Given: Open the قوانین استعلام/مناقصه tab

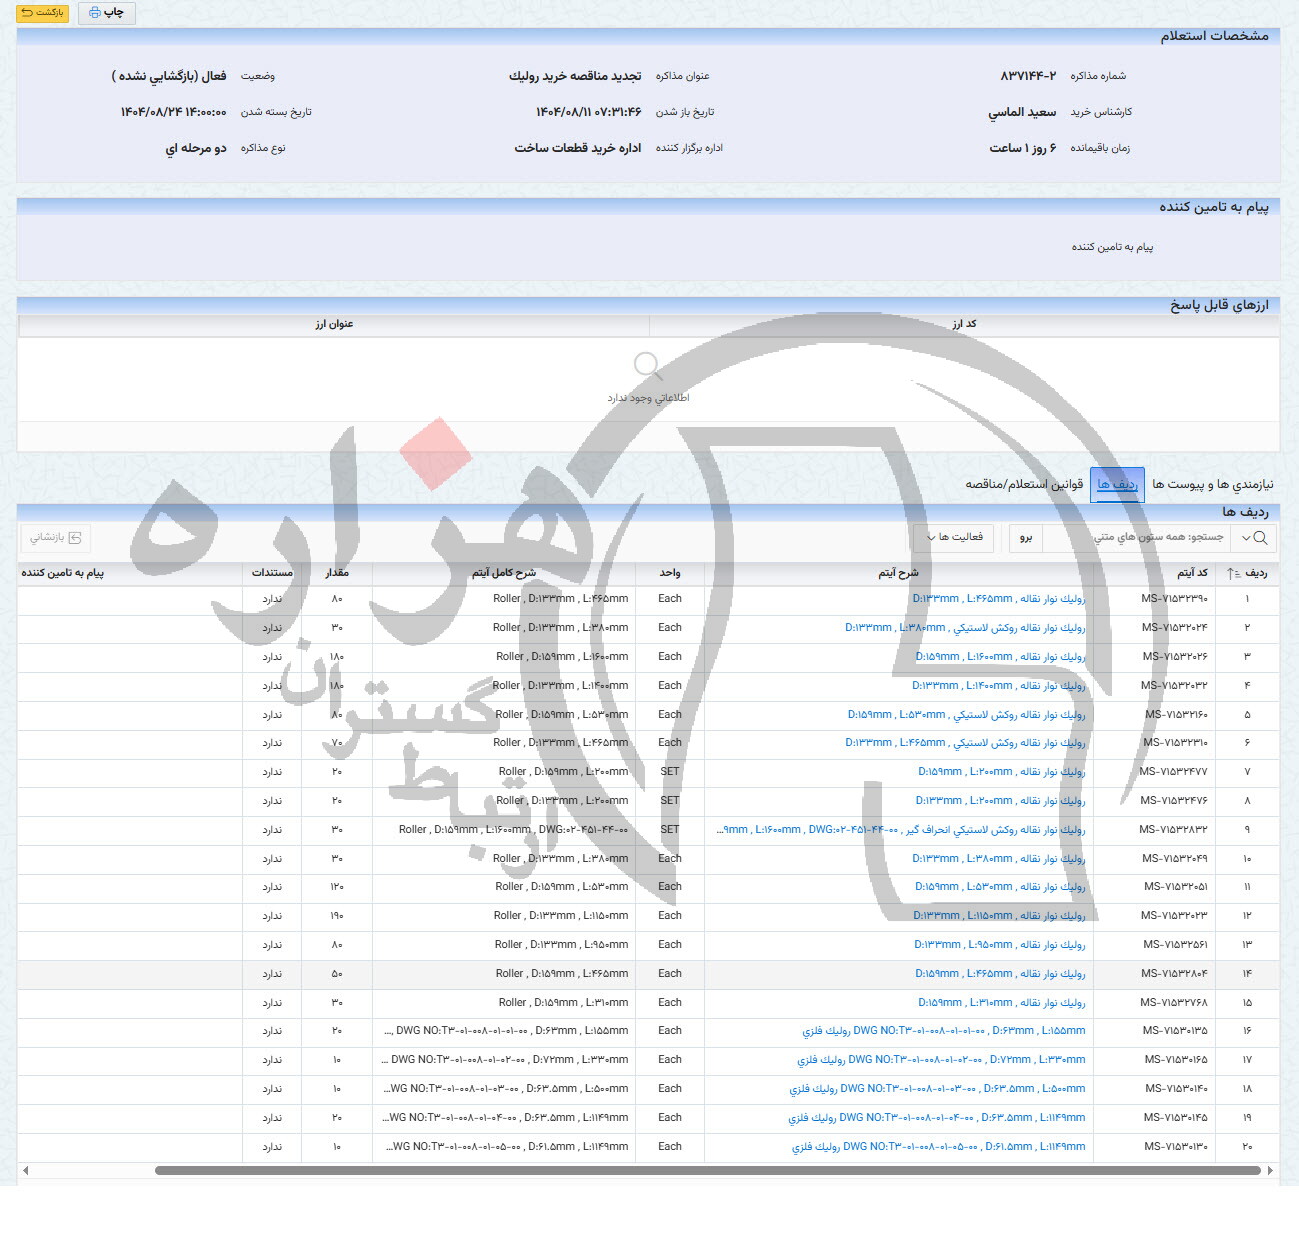Looking at the screenshot, I should tap(1024, 485).
